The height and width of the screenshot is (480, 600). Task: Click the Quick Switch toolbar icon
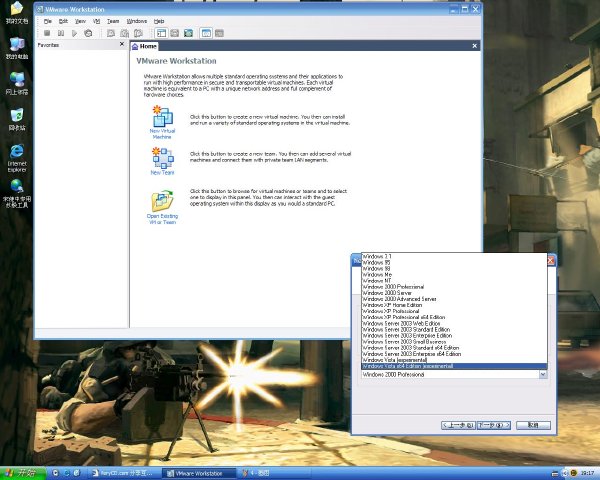point(188,33)
